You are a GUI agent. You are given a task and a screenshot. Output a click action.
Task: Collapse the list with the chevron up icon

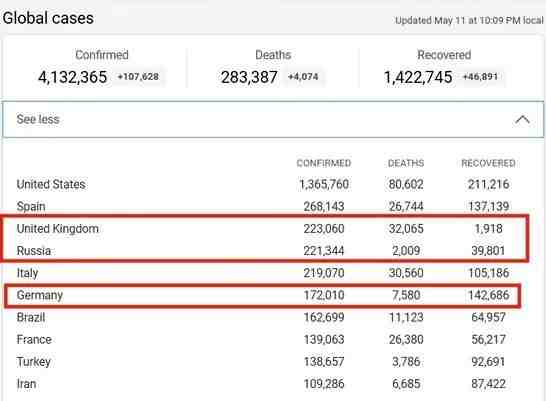[522, 120]
